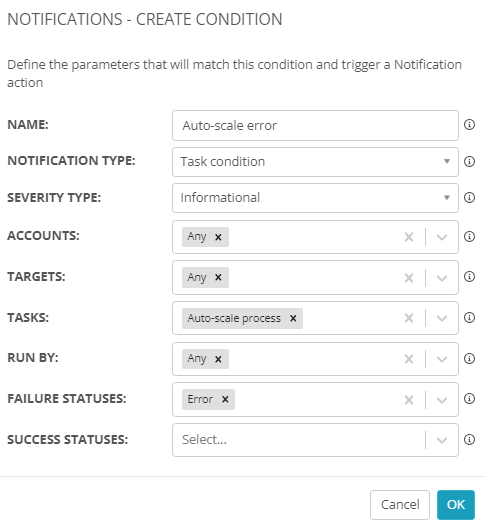Click info icon next to Tasks field
The width and height of the screenshot is (484, 527).
pos(469,317)
